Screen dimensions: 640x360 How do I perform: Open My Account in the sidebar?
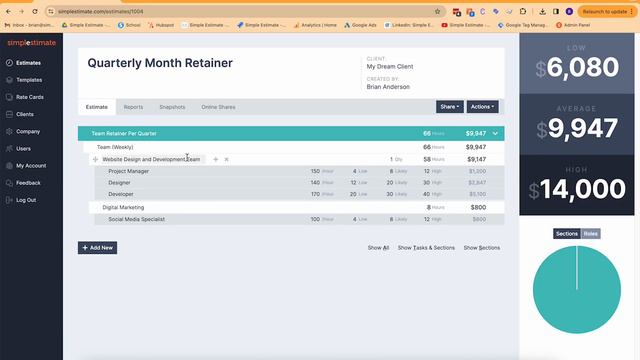pos(26,166)
